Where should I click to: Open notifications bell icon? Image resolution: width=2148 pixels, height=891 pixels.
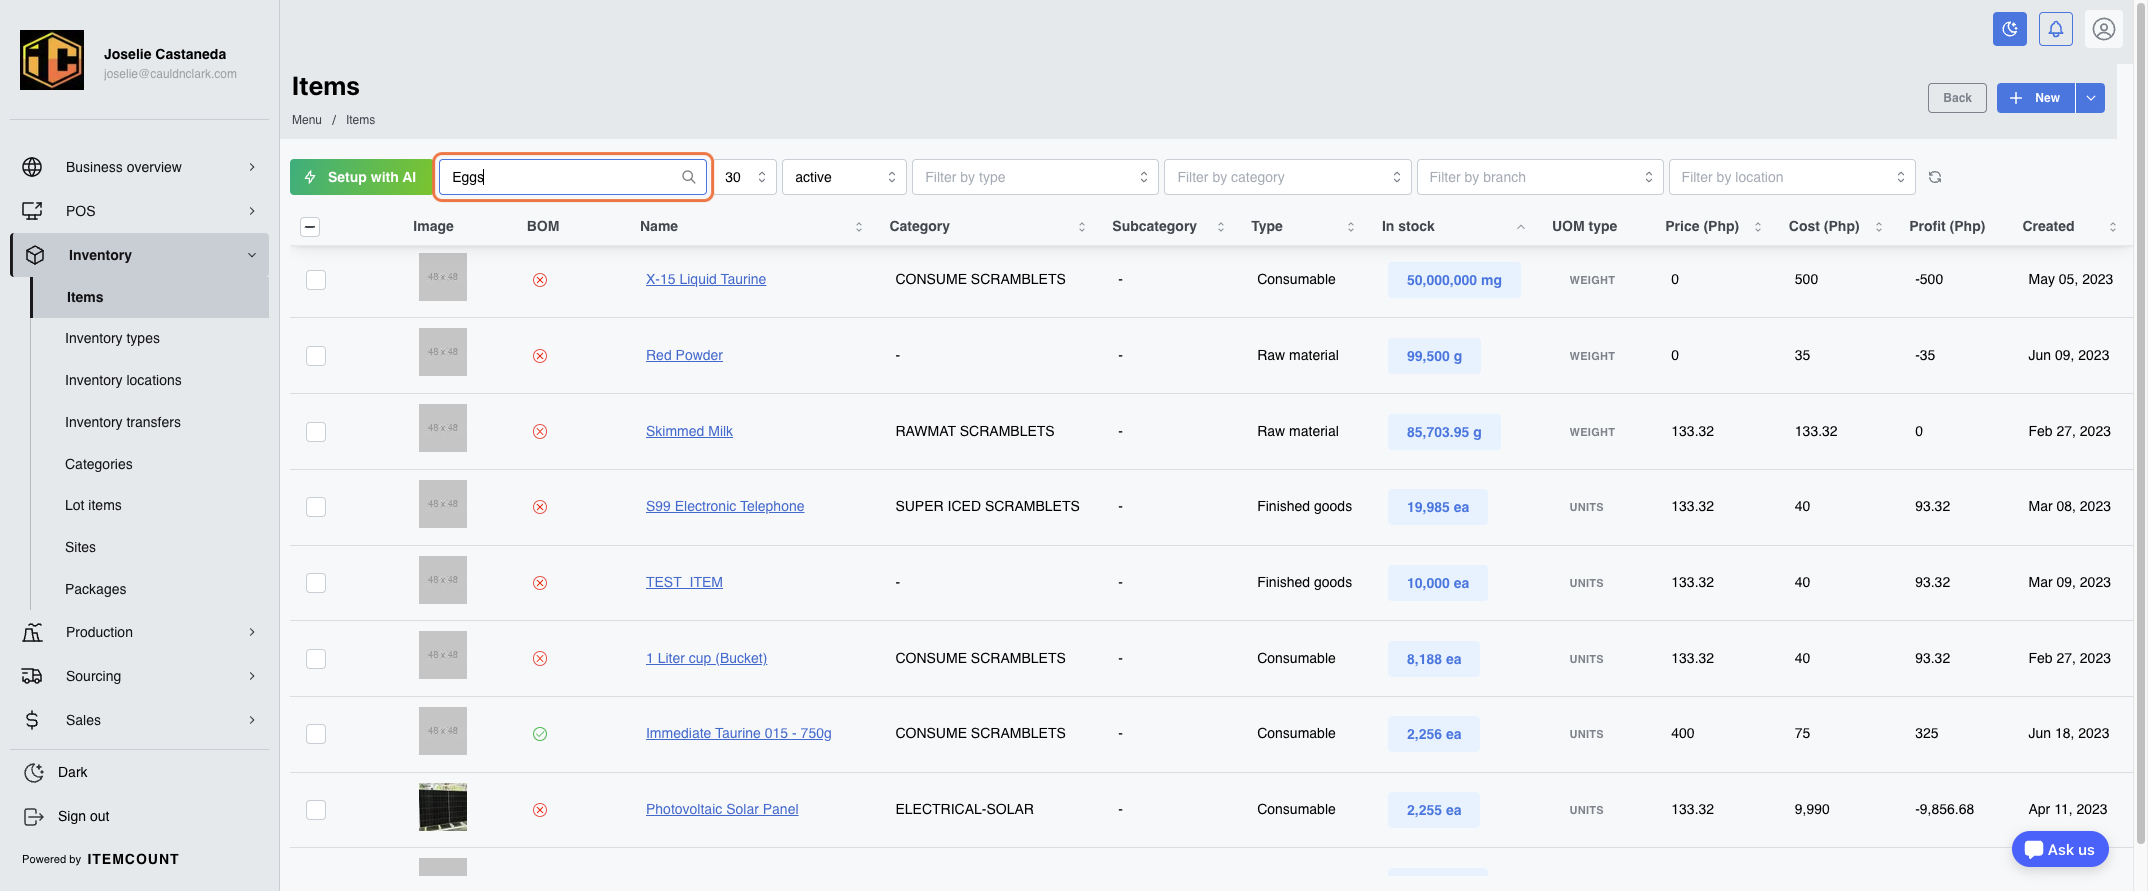2056,29
